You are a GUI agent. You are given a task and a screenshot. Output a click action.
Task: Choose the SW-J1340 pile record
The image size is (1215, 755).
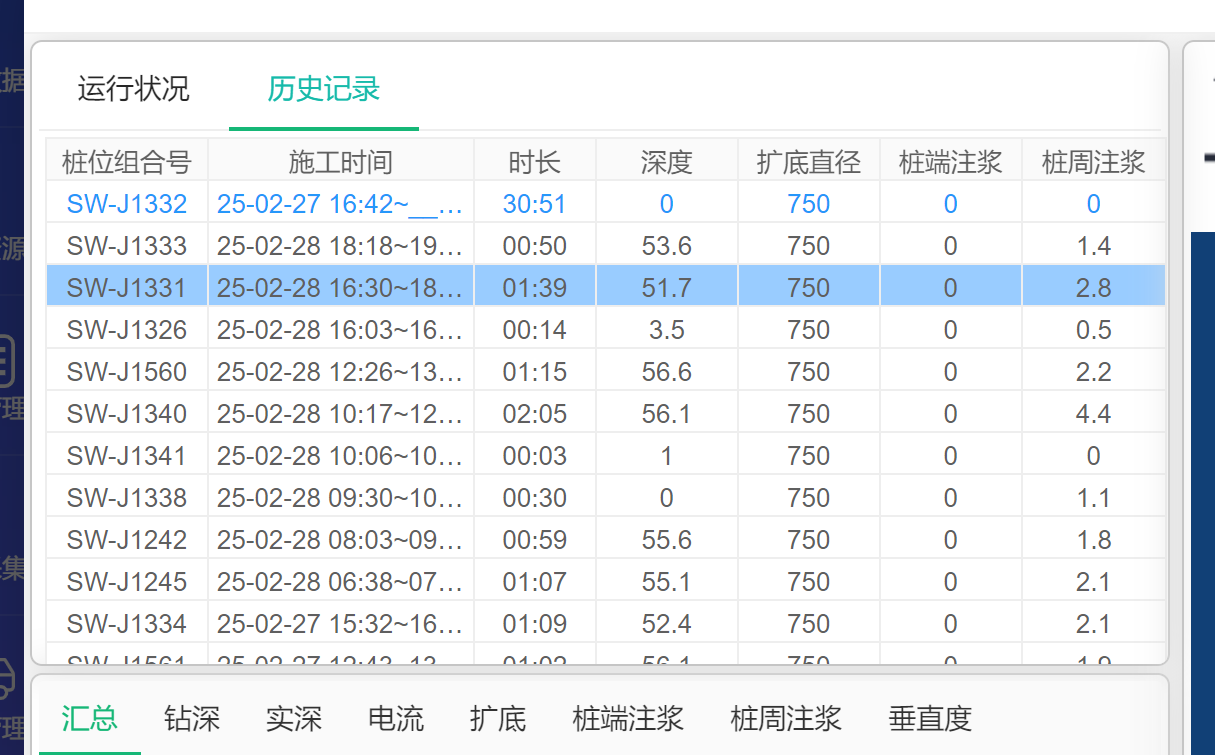click(126, 414)
